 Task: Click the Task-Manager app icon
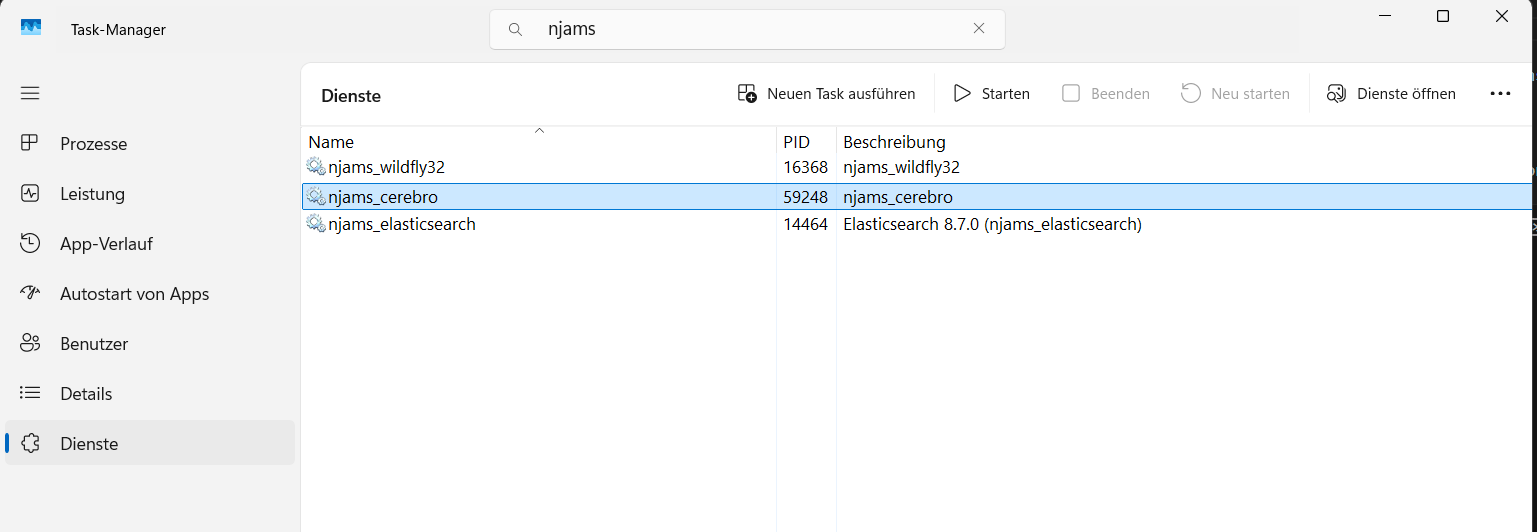tap(31, 28)
